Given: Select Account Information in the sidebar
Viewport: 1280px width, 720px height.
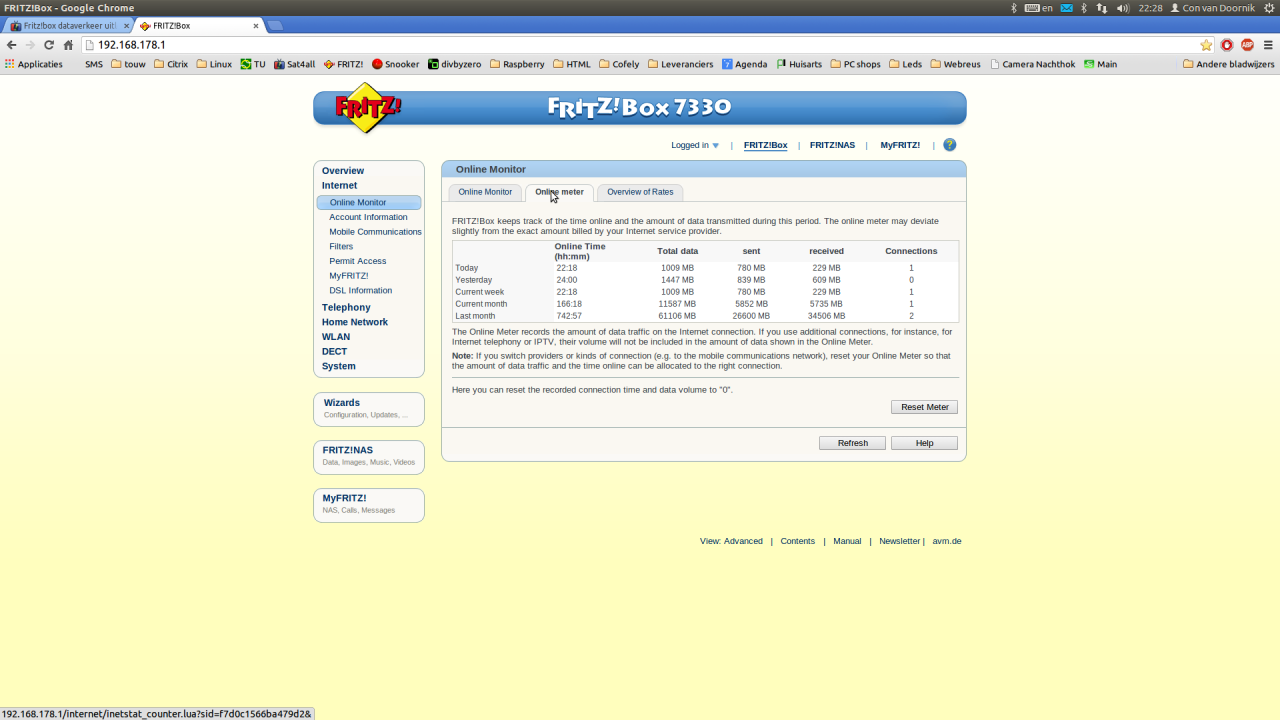Looking at the screenshot, I should 368,217.
